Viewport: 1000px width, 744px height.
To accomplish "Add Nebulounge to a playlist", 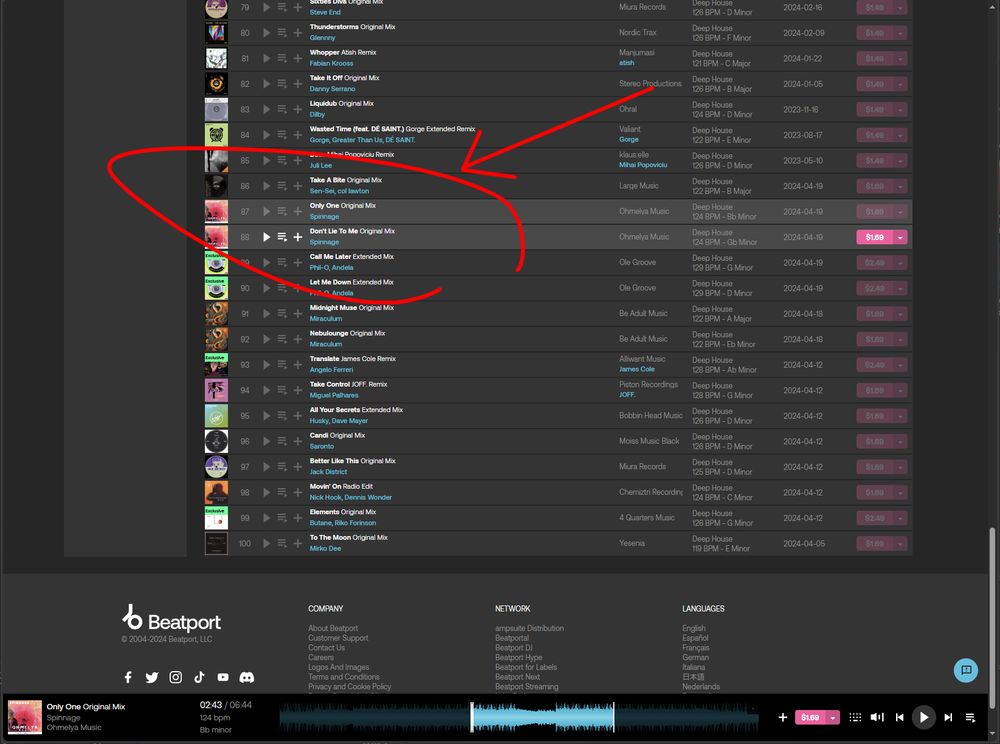I will (298, 339).
